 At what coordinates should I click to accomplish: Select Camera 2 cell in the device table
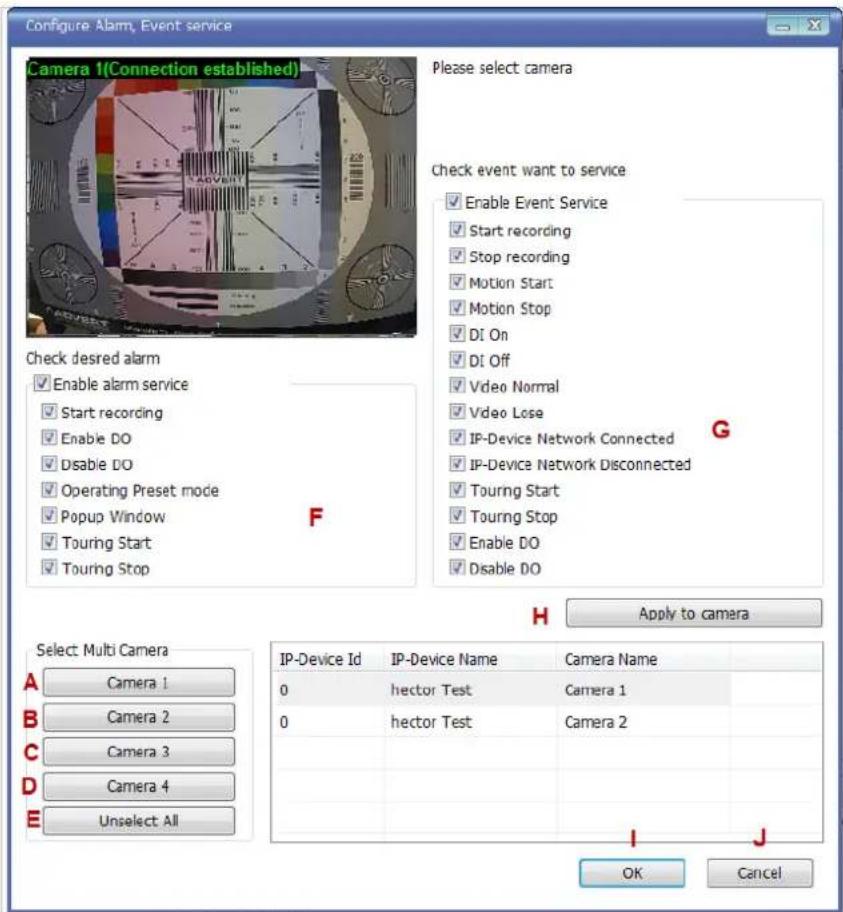[643, 722]
